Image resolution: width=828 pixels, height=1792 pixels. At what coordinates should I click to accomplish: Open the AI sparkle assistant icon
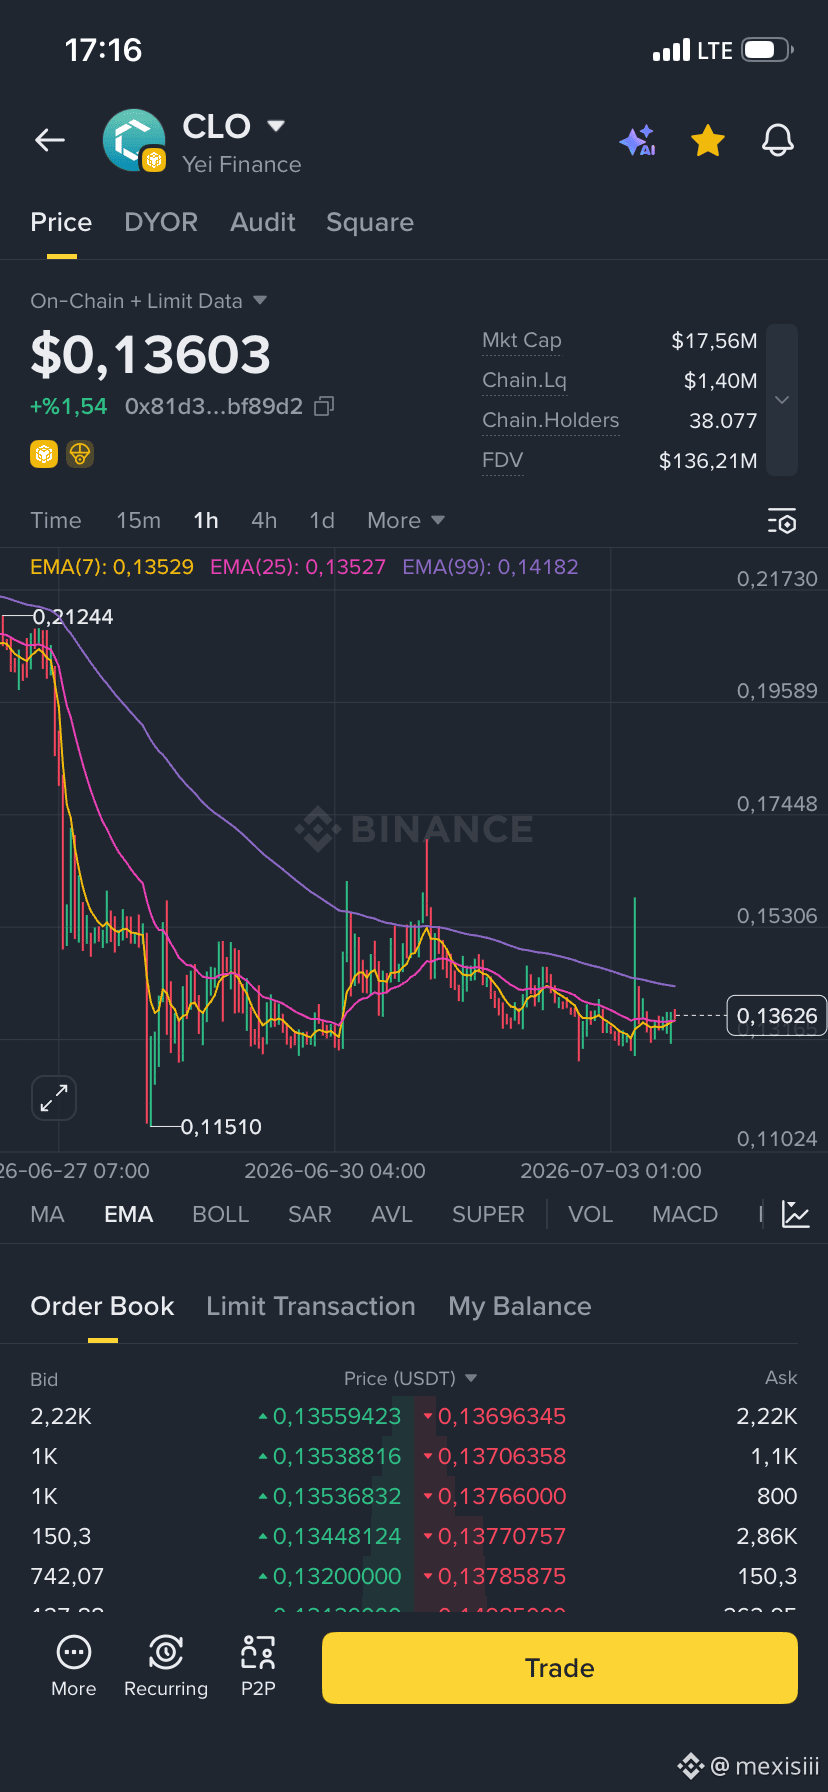coord(637,141)
